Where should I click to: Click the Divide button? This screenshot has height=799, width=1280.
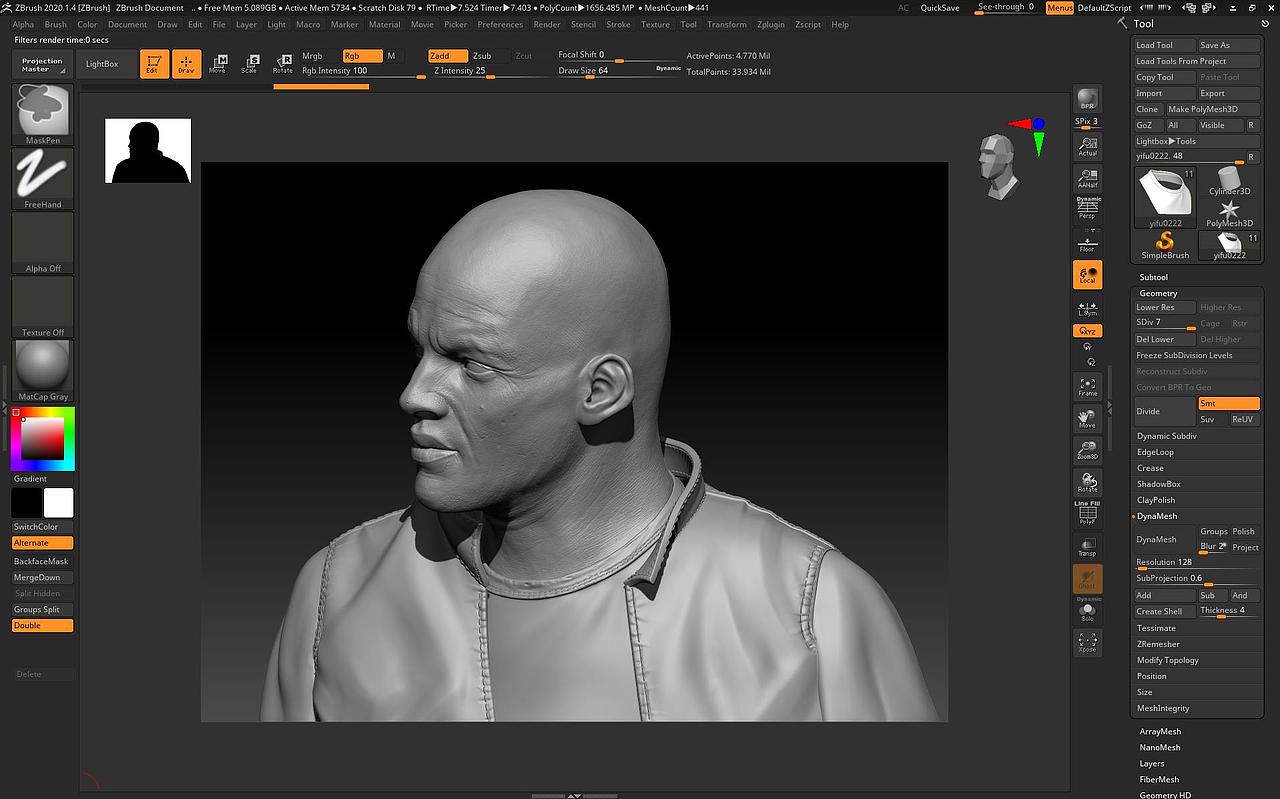[1165, 411]
